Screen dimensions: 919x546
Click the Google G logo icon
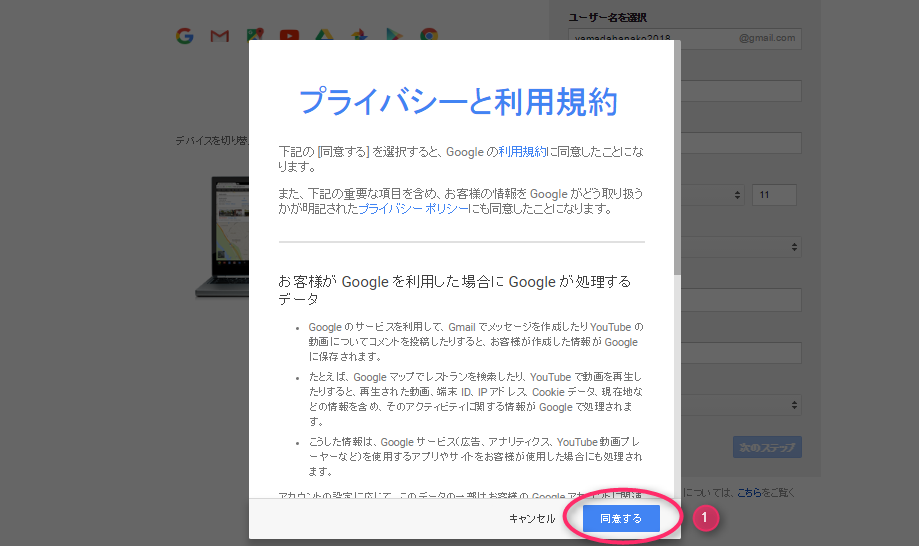185,36
